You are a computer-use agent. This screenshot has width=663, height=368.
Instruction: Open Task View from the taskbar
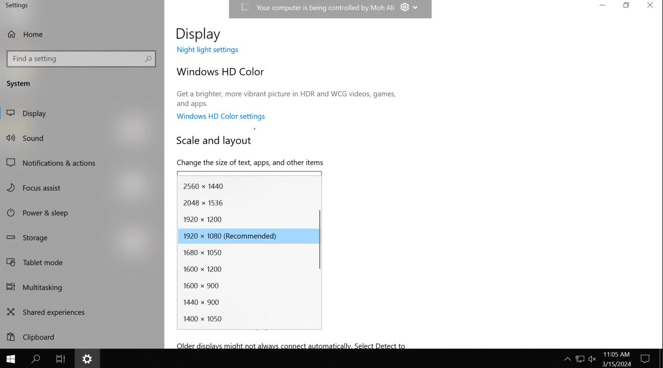(x=60, y=359)
